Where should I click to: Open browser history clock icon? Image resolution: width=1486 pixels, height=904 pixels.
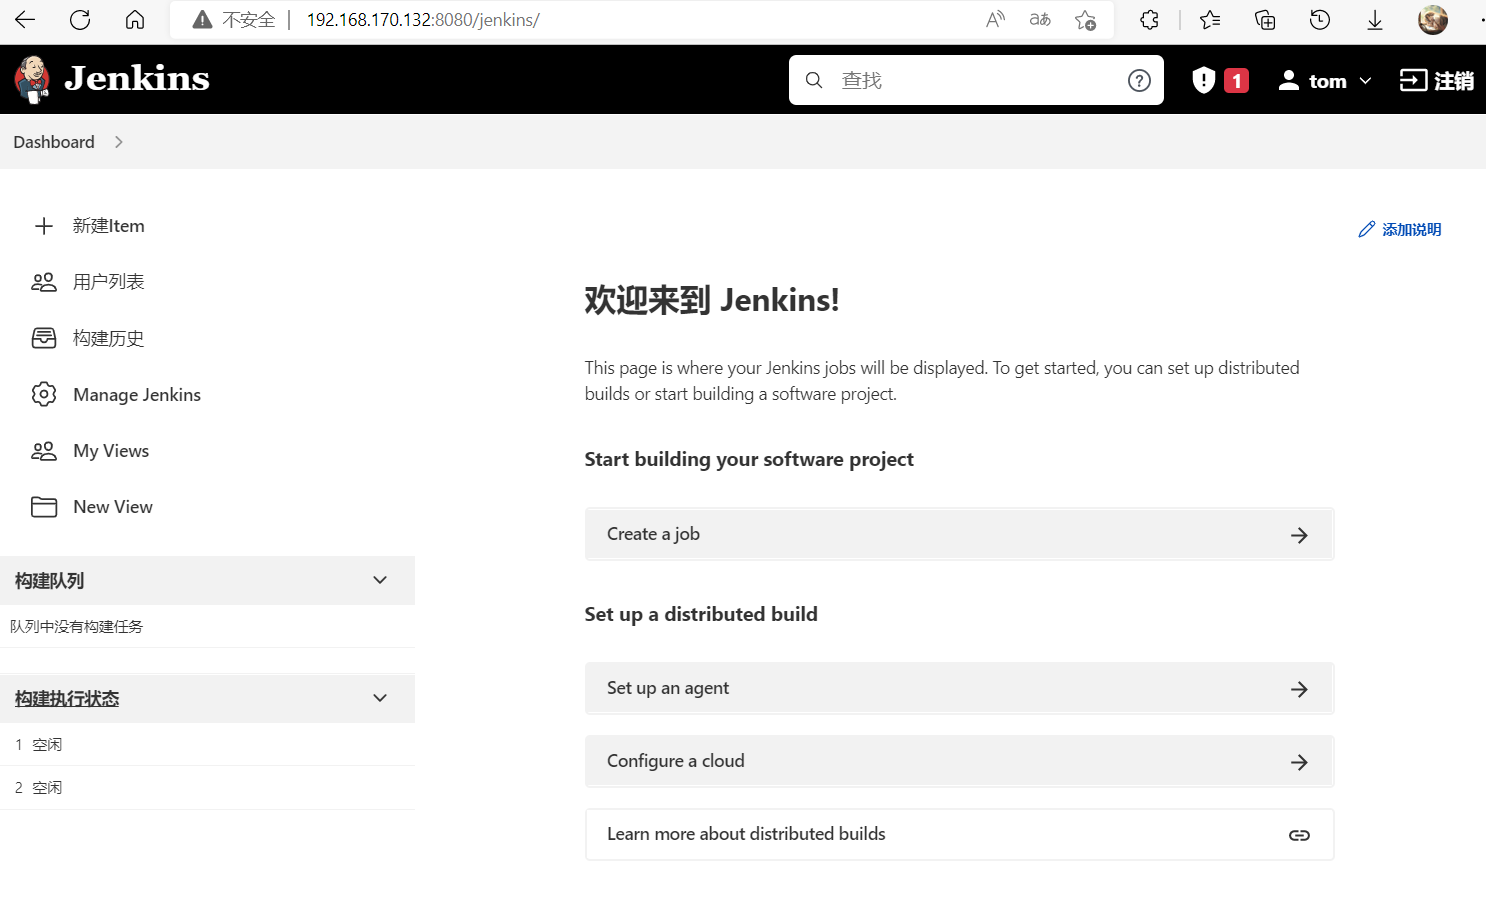click(1320, 20)
